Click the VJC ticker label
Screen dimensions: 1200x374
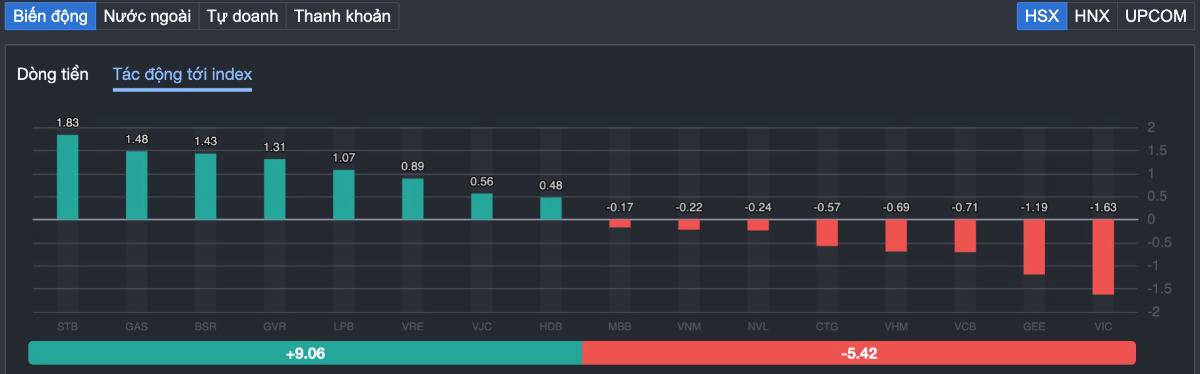tap(482, 327)
